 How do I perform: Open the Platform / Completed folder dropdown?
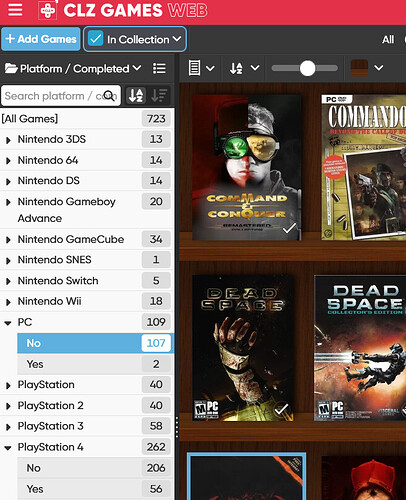[x=73, y=69]
